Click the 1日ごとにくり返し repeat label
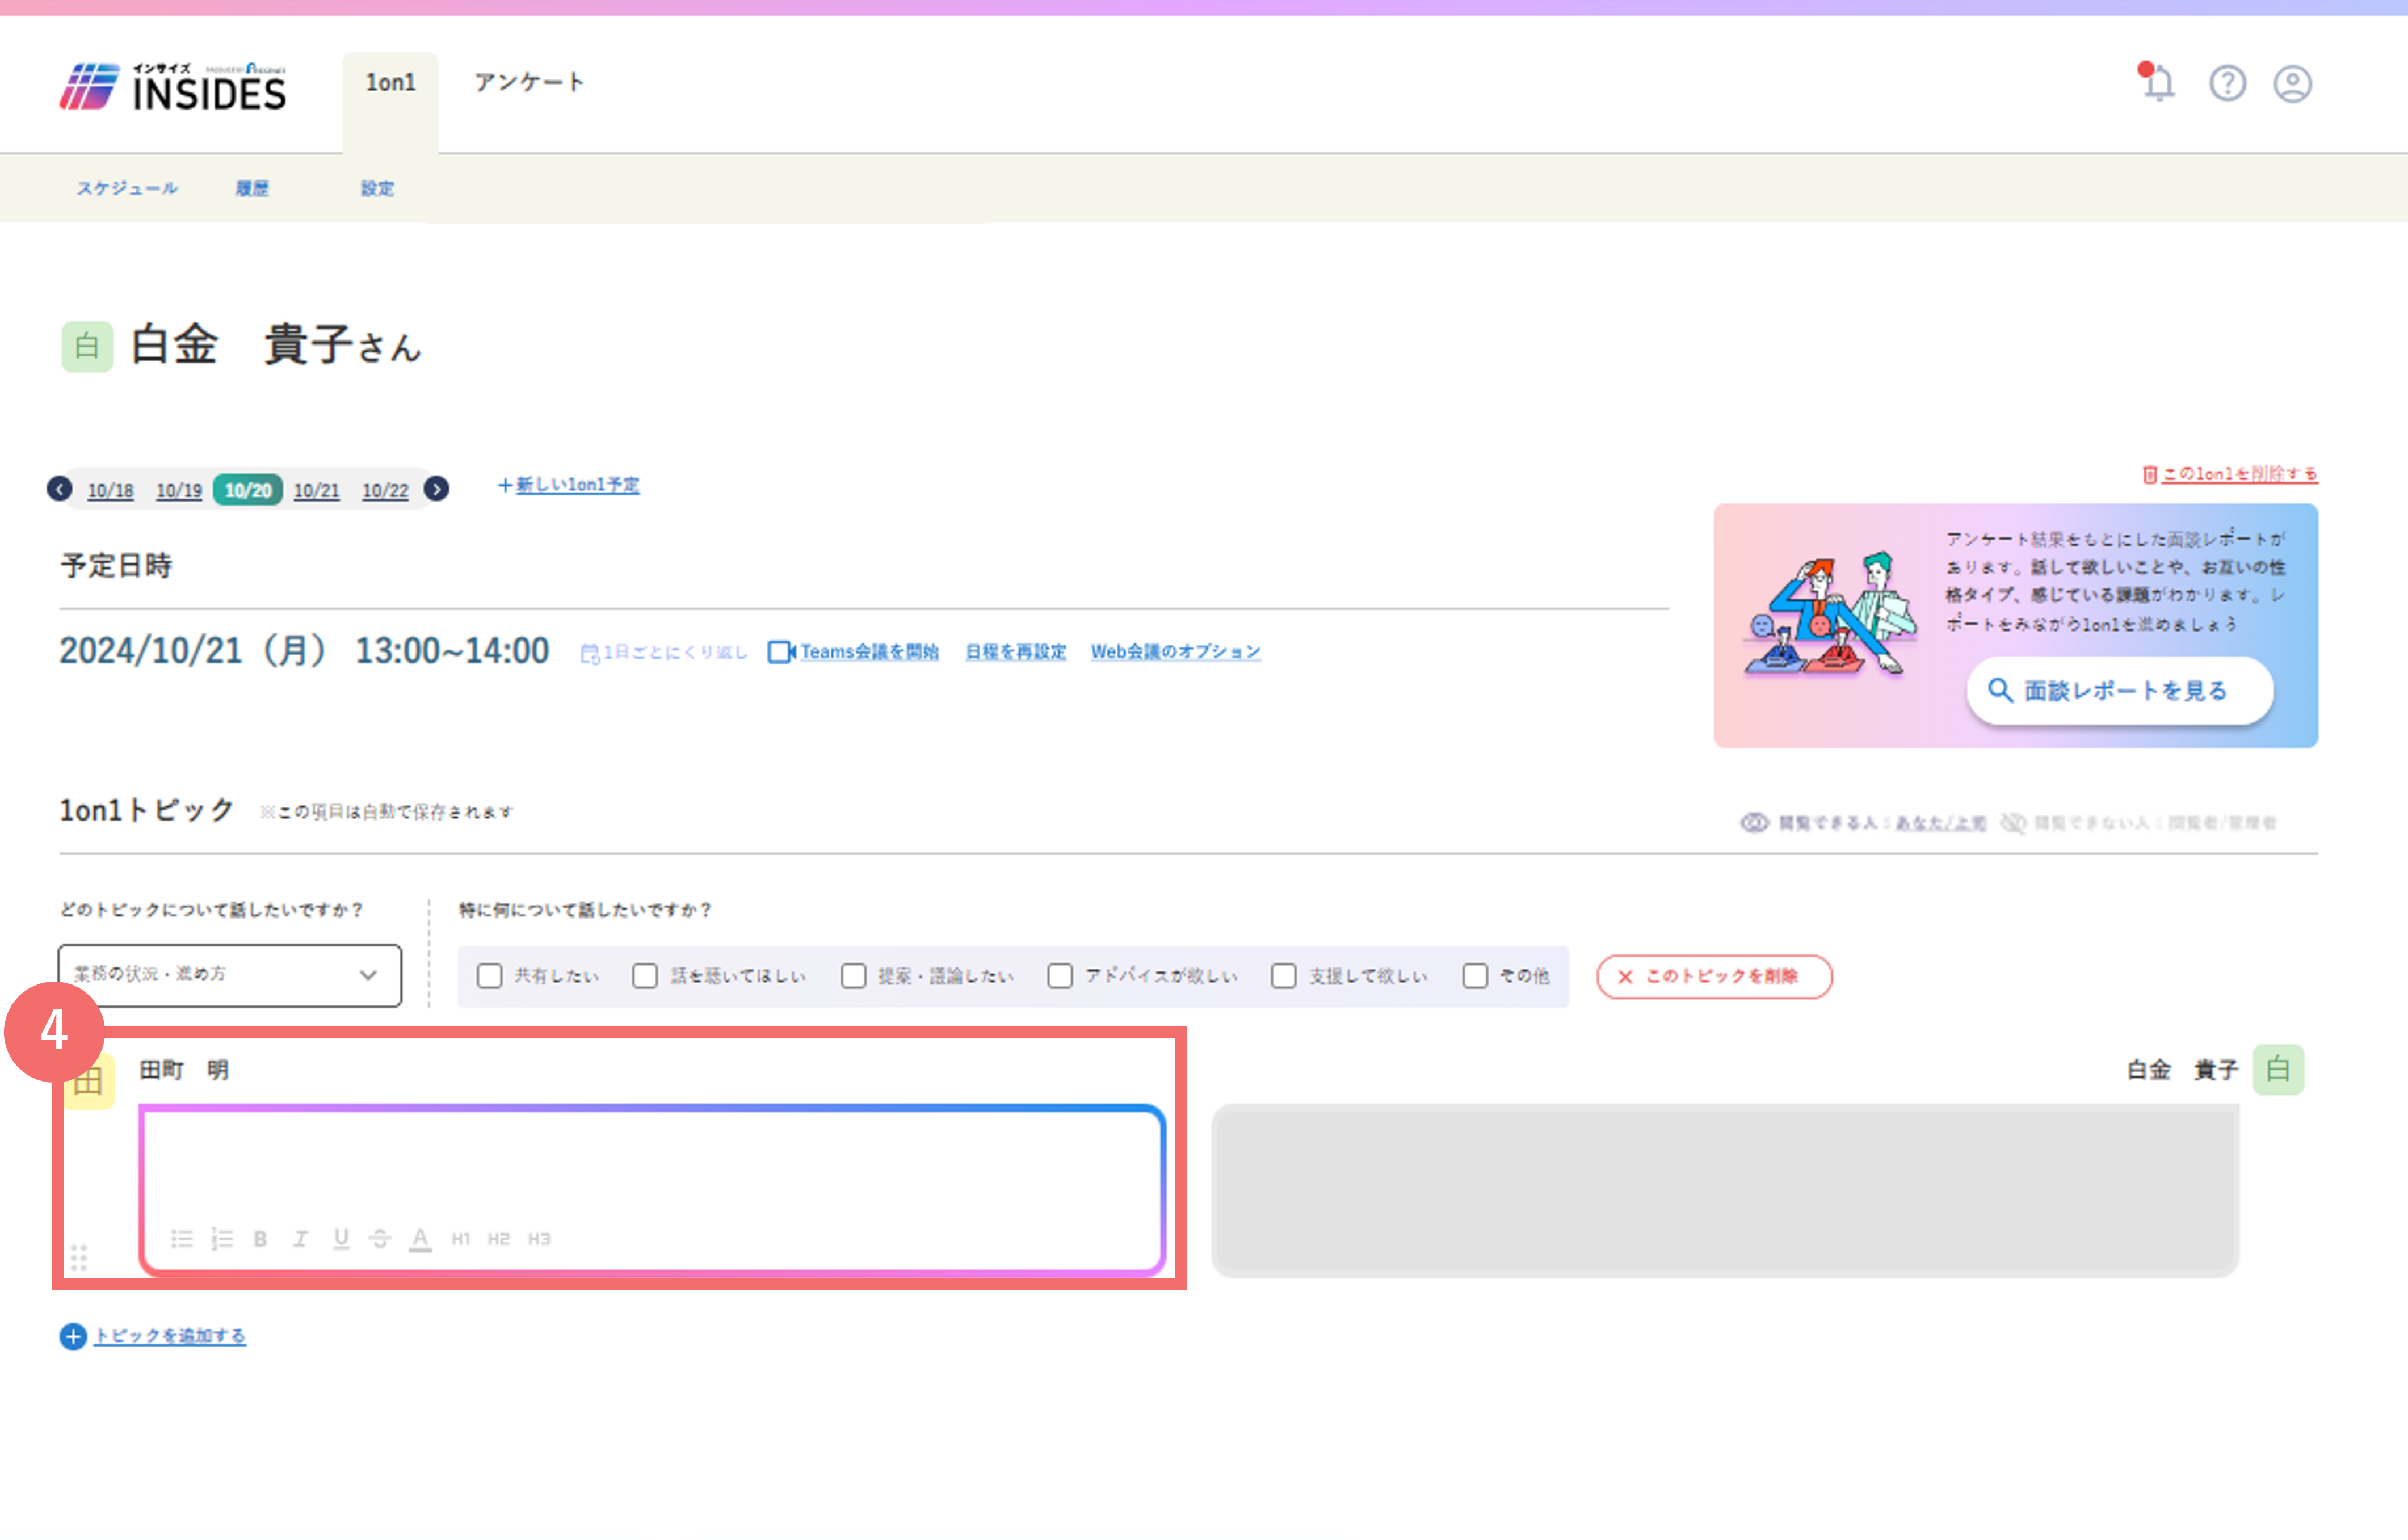 [664, 652]
